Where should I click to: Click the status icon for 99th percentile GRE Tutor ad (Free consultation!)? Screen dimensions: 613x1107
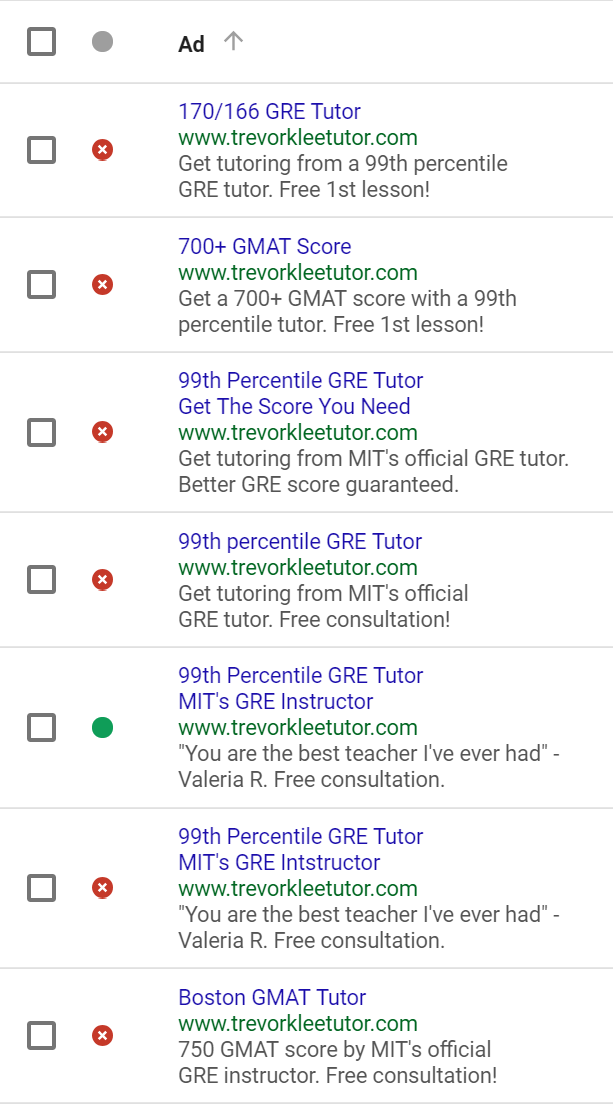click(102, 580)
